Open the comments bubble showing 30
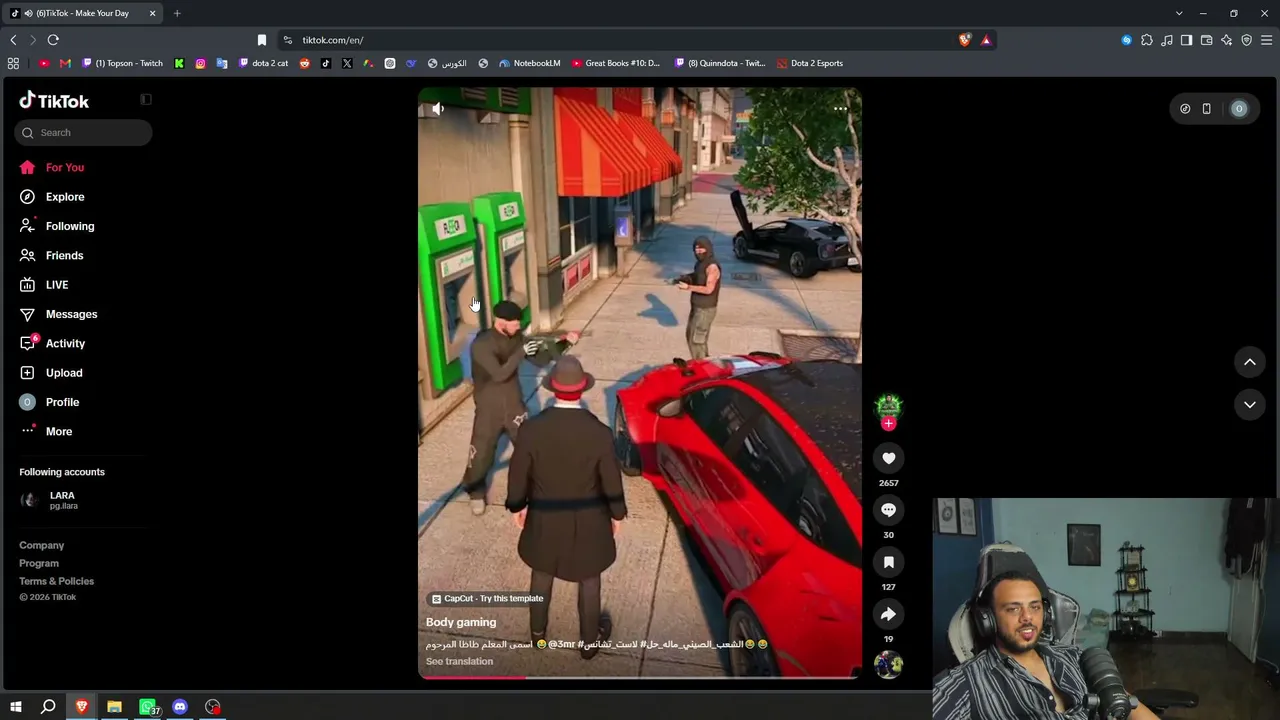 point(888,510)
